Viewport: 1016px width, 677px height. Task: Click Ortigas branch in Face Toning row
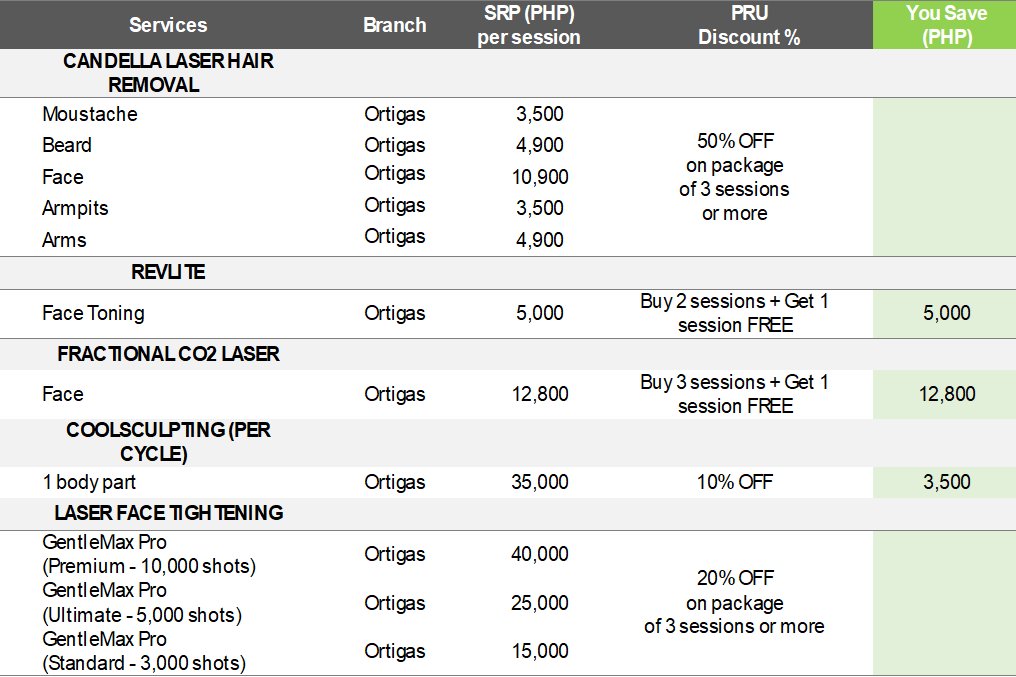point(395,314)
